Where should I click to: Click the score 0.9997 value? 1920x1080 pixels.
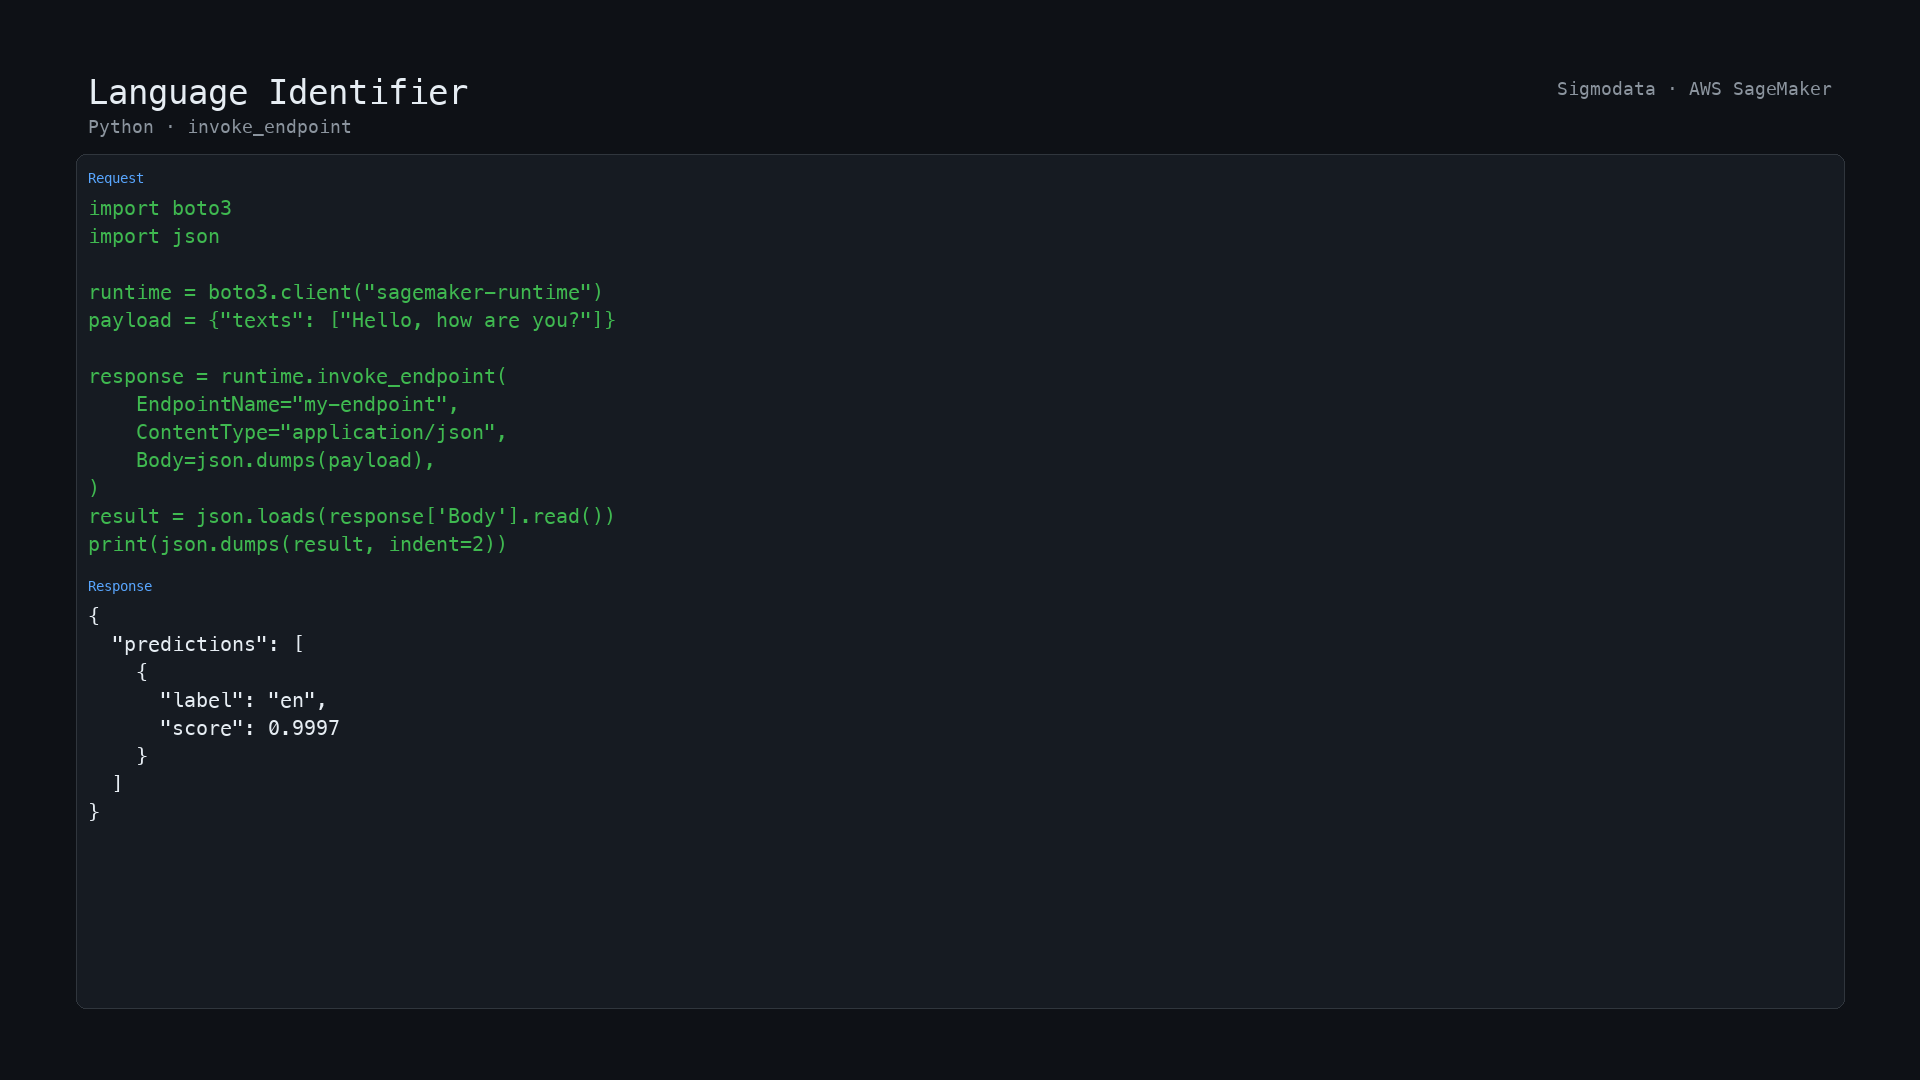[304, 728]
